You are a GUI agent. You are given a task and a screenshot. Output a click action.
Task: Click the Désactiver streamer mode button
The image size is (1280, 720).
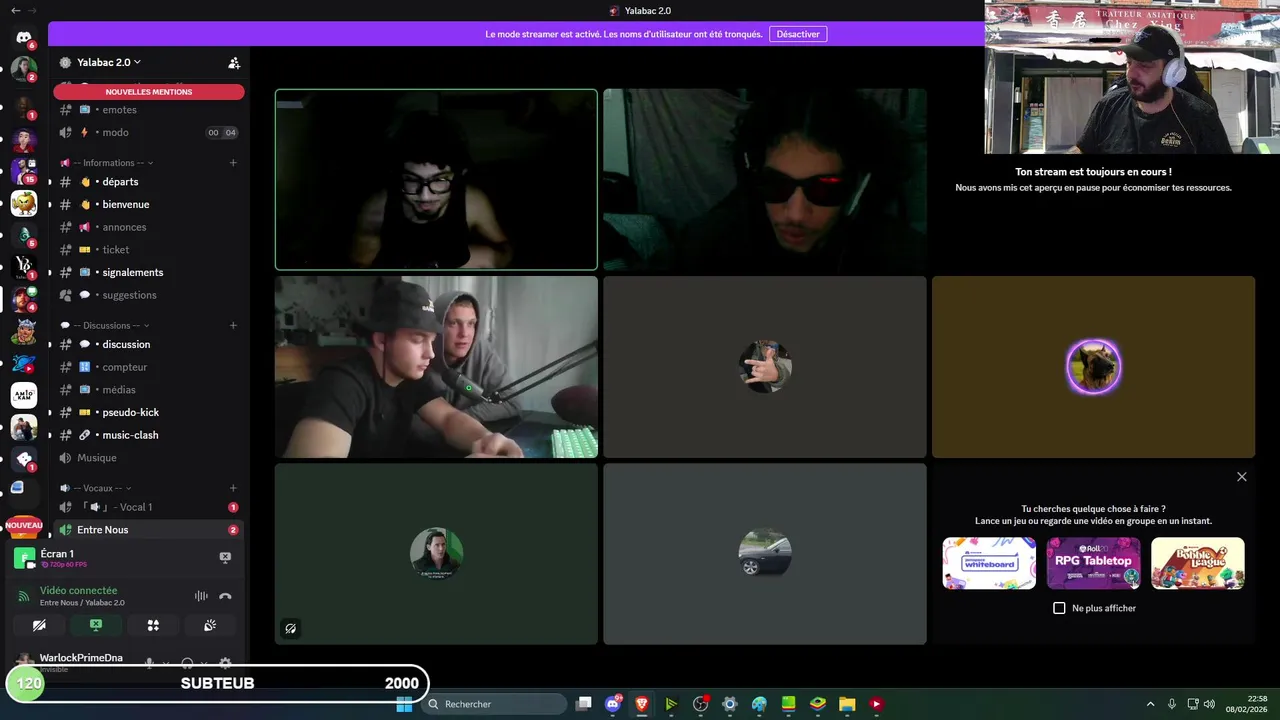pyautogui.click(x=798, y=34)
